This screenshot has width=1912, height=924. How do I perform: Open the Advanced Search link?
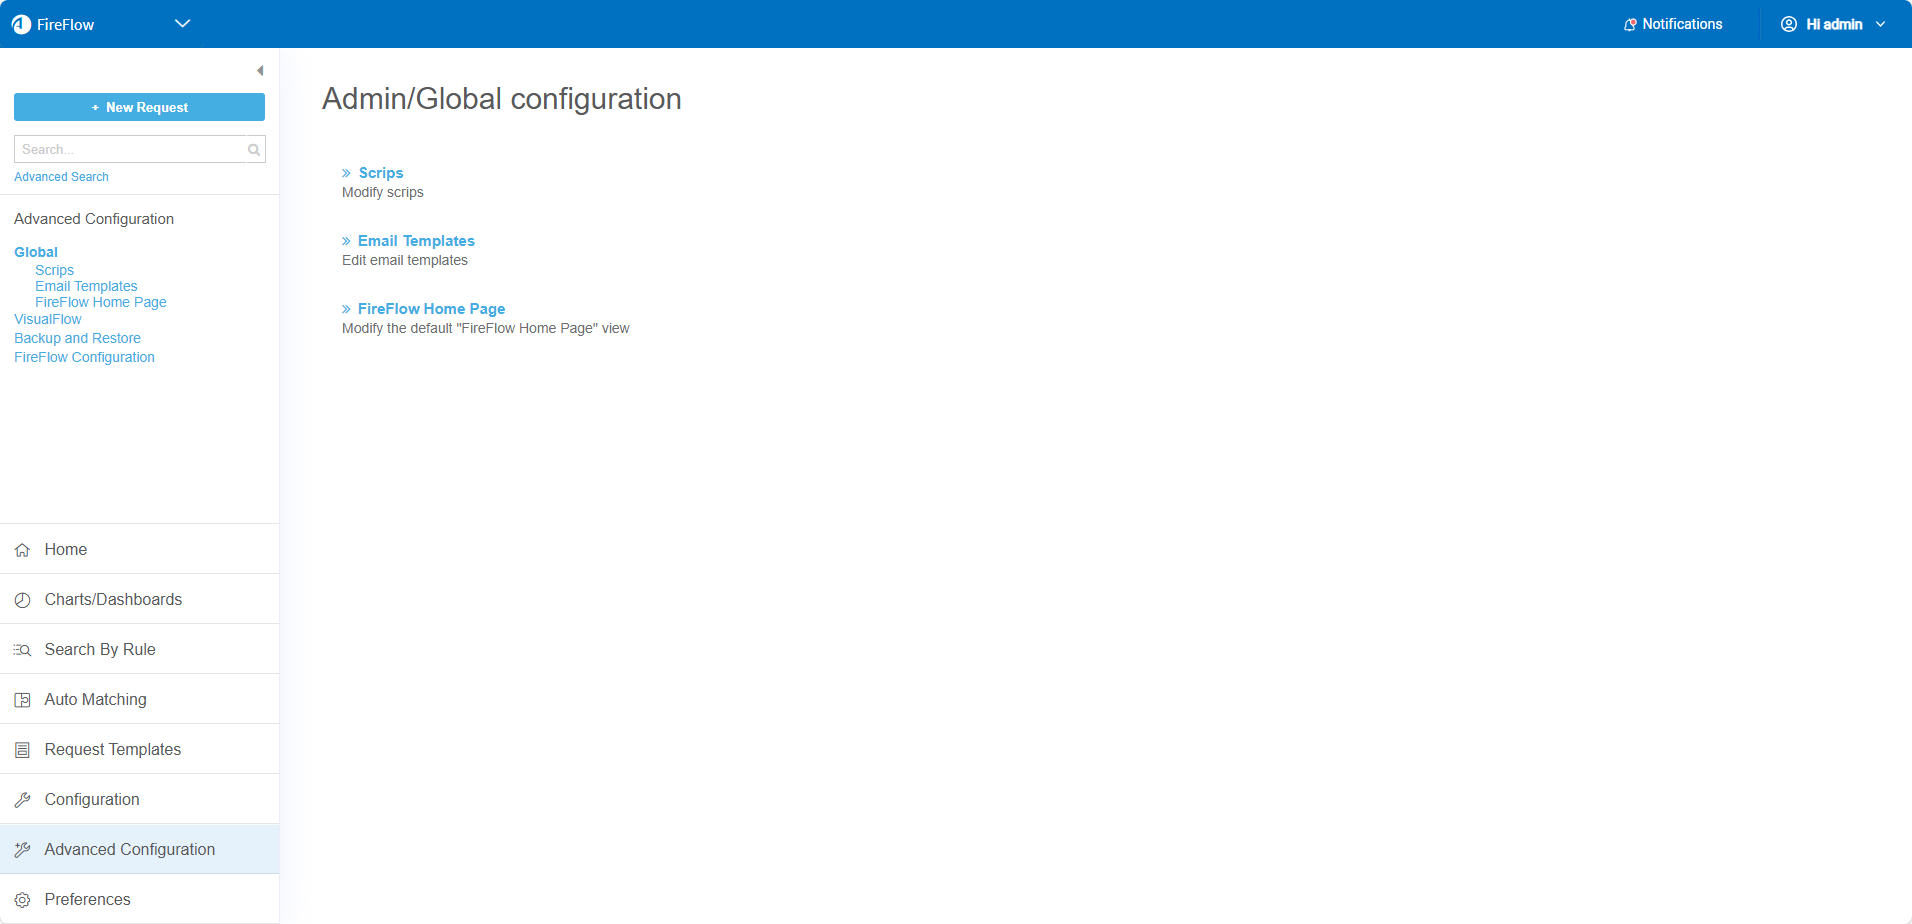click(61, 177)
